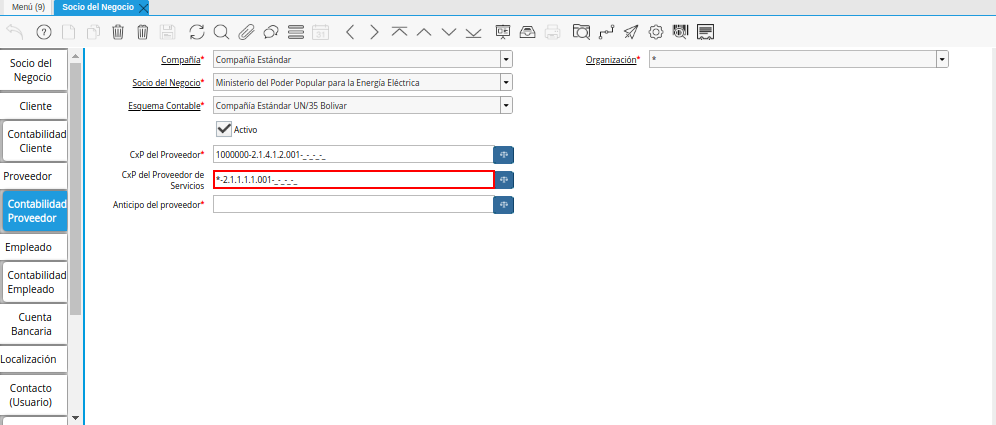This screenshot has height=425, width=996.
Task: Open the Socio del Negocio side tab
Action: (x=34, y=70)
